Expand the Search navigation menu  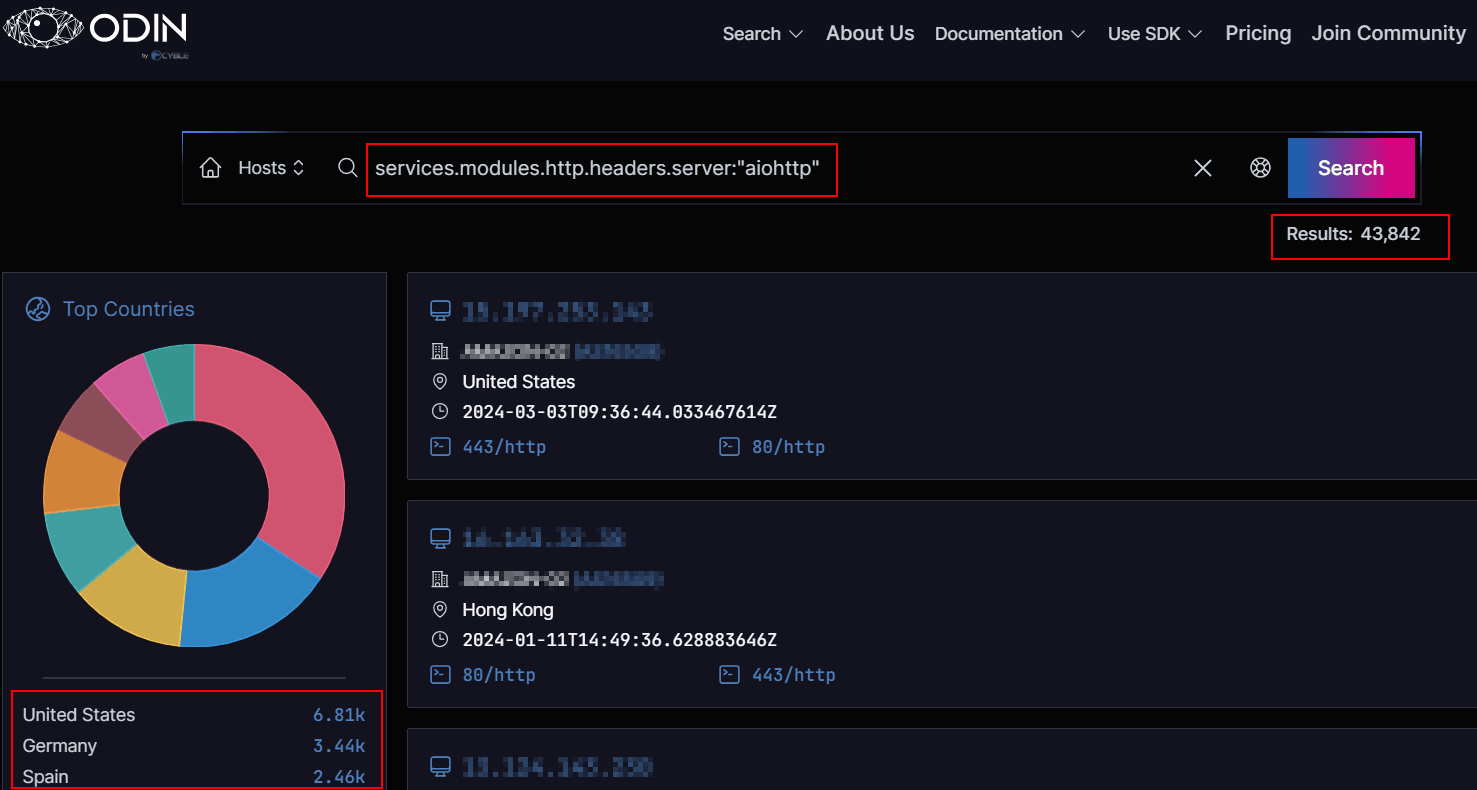[763, 34]
